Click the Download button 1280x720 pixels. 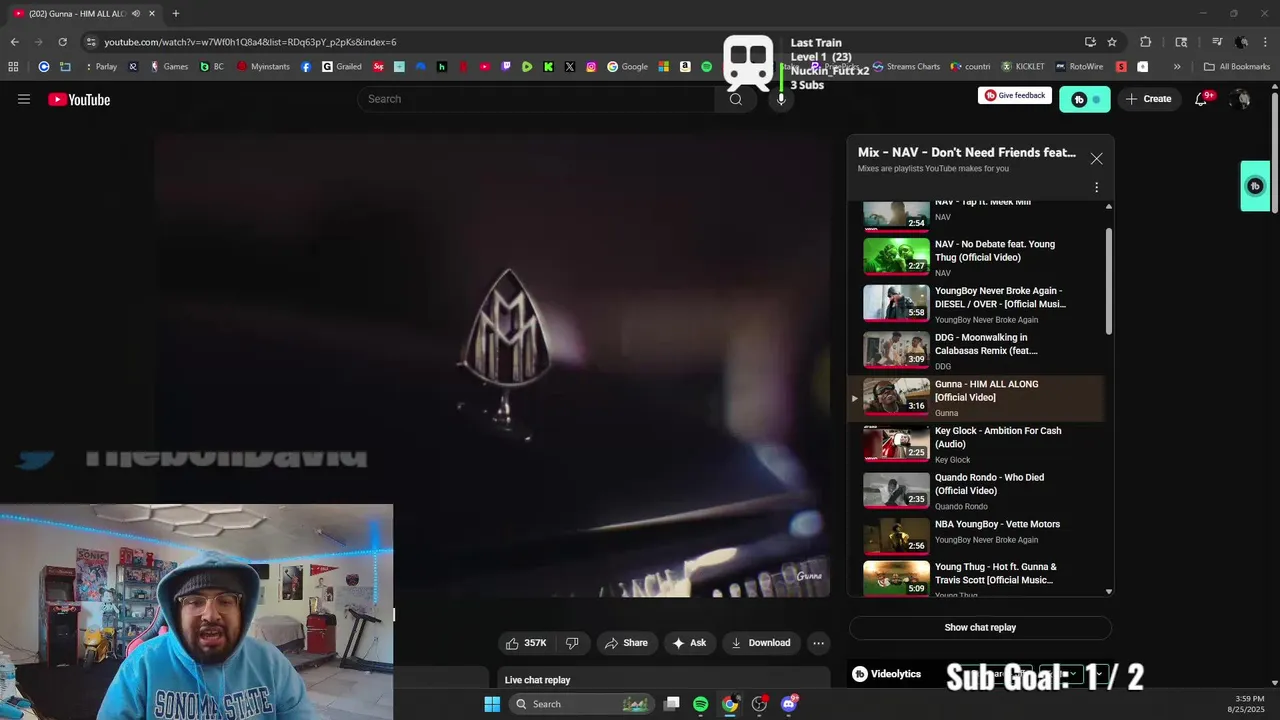761,643
